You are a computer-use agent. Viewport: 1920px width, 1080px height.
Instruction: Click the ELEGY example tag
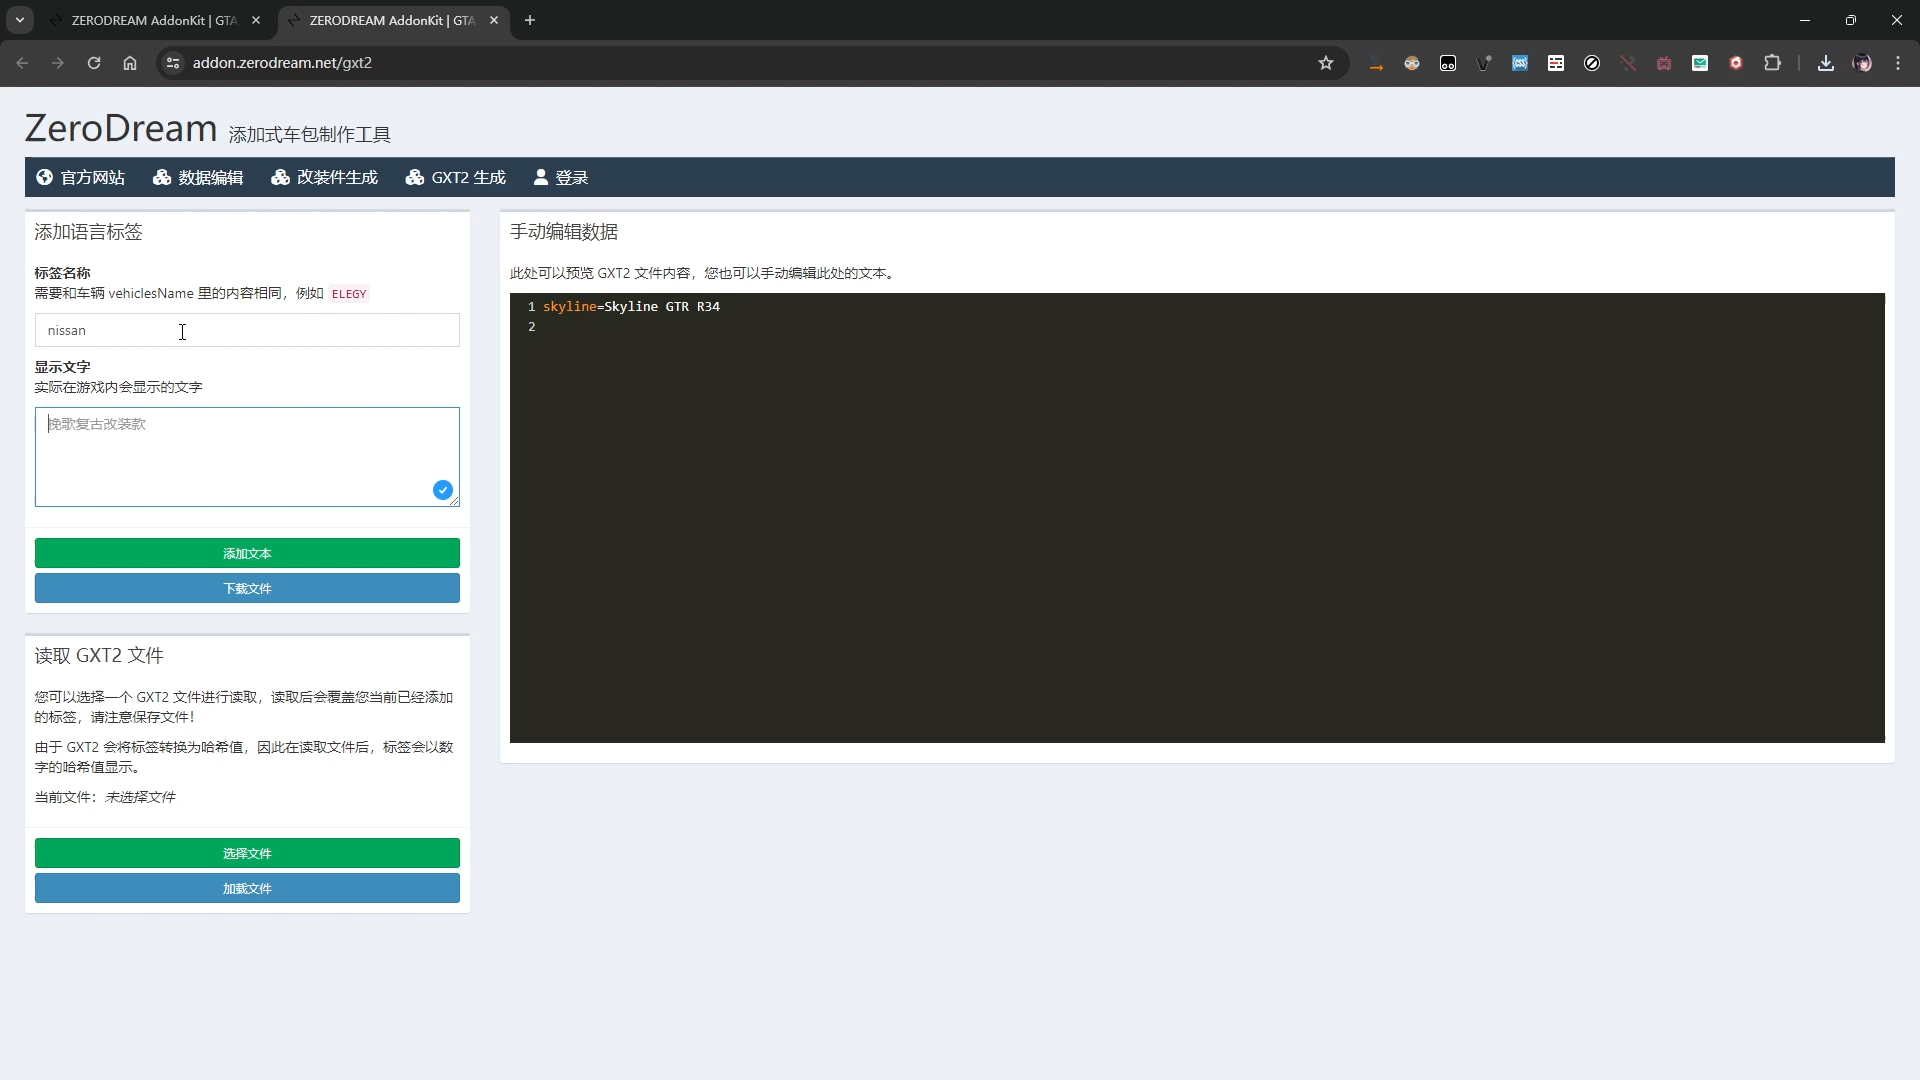pyautogui.click(x=349, y=294)
